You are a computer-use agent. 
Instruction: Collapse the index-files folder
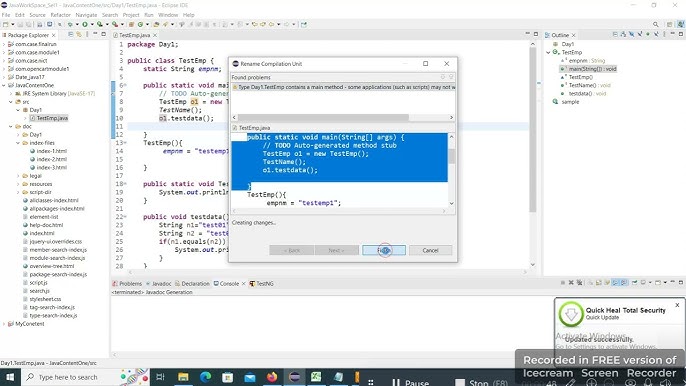coord(18,143)
